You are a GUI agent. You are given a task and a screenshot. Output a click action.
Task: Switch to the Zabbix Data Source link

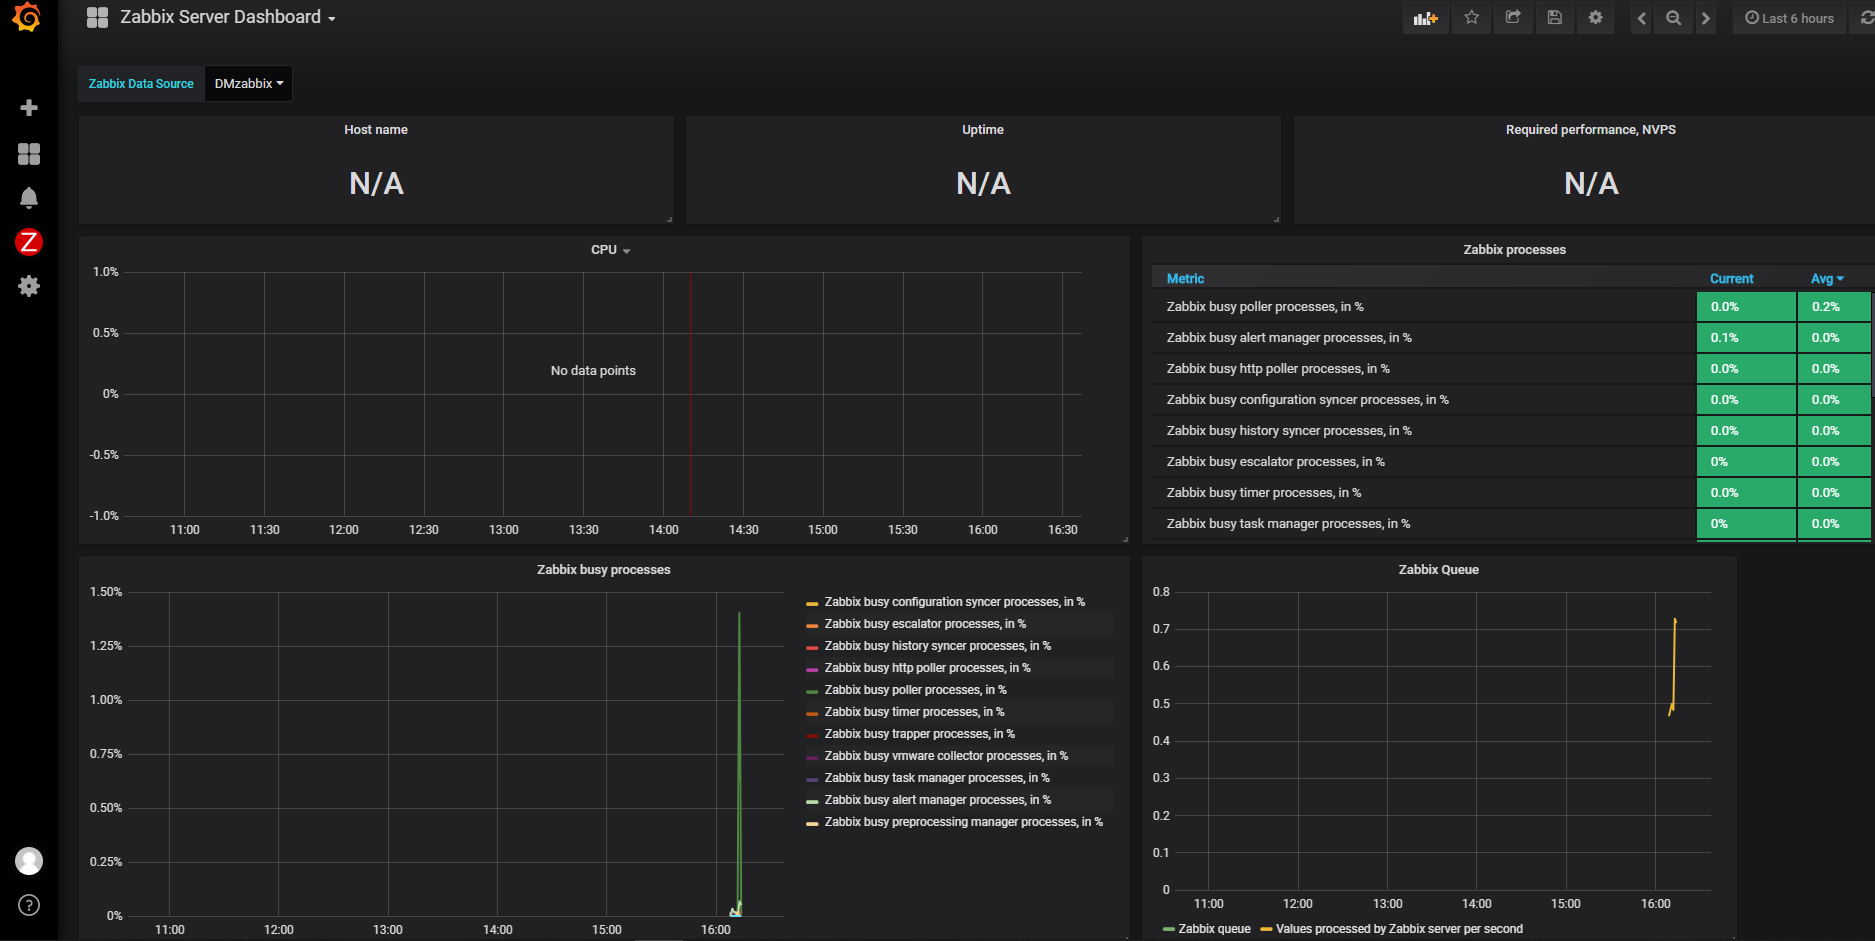pos(140,83)
